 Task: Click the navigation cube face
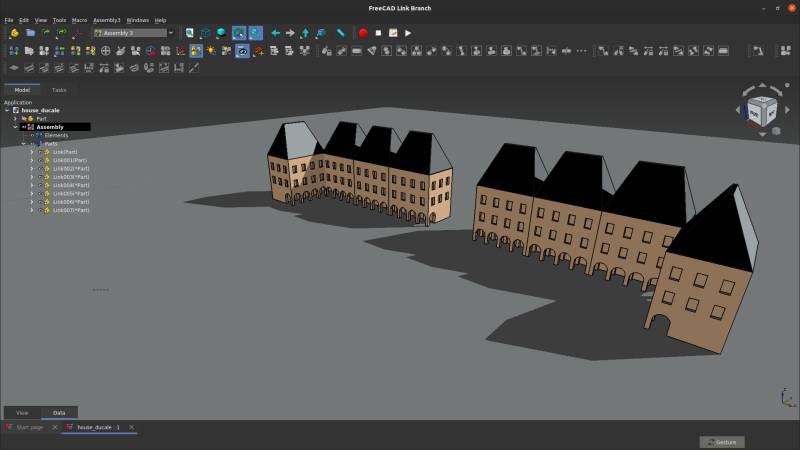(762, 111)
